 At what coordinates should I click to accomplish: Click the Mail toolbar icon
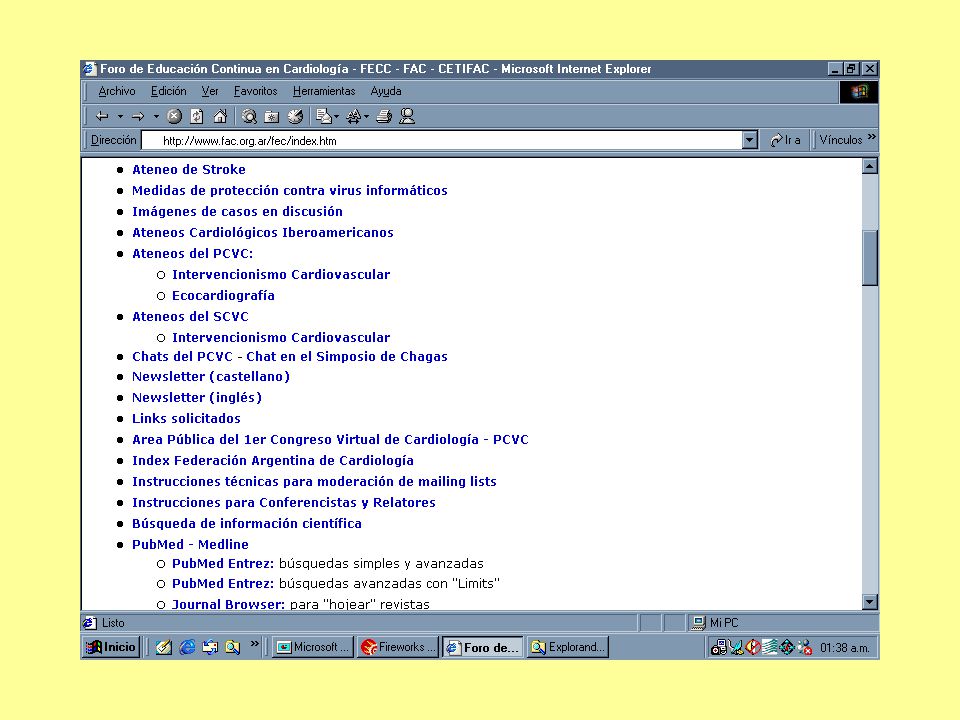(323, 116)
